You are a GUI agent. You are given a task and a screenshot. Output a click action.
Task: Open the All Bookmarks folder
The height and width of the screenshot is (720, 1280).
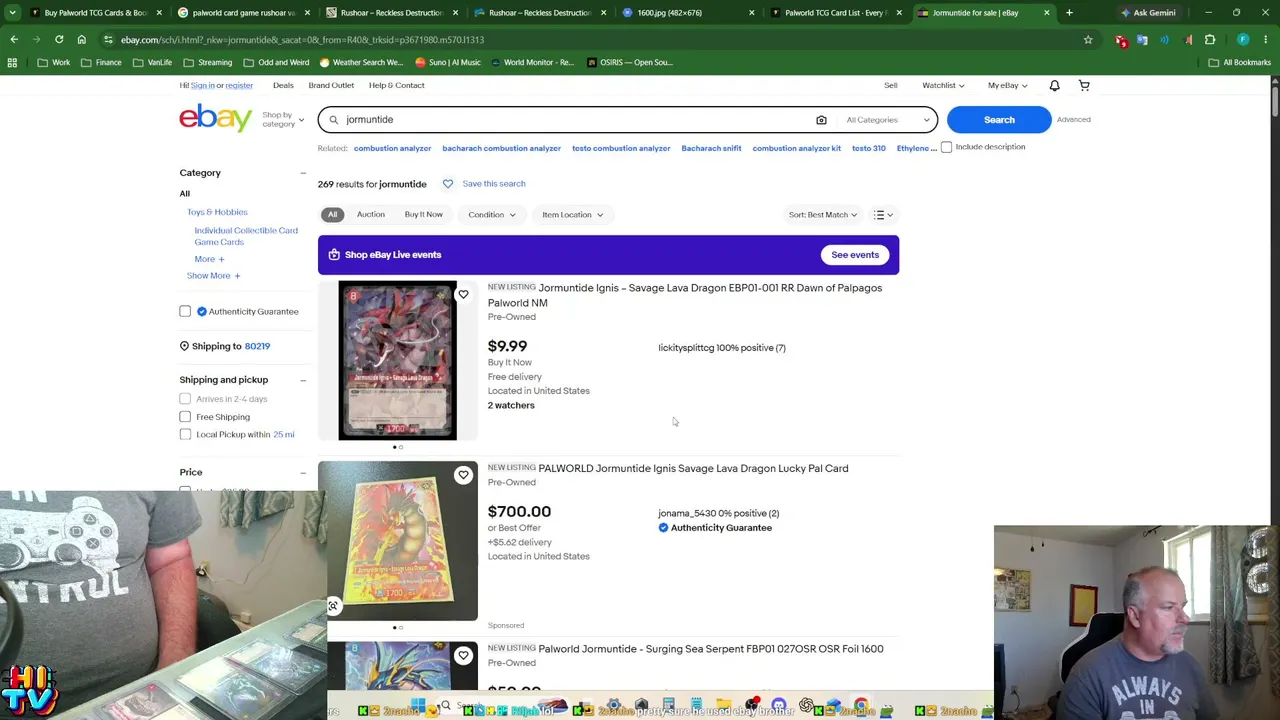(1240, 62)
